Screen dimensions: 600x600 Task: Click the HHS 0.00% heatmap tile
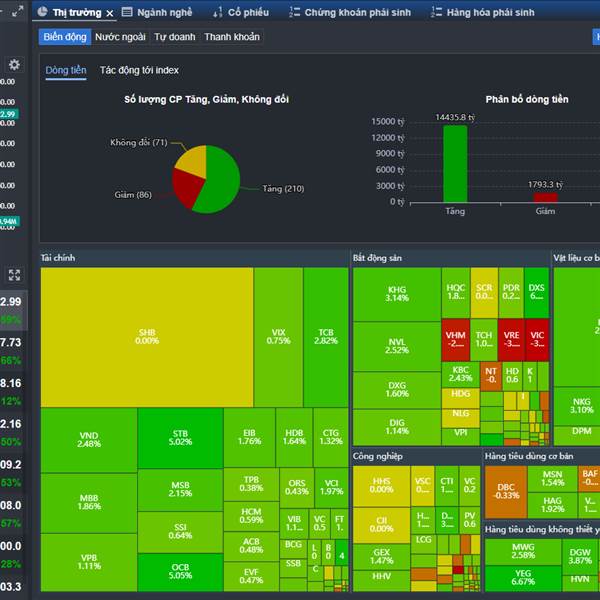pos(382,486)
